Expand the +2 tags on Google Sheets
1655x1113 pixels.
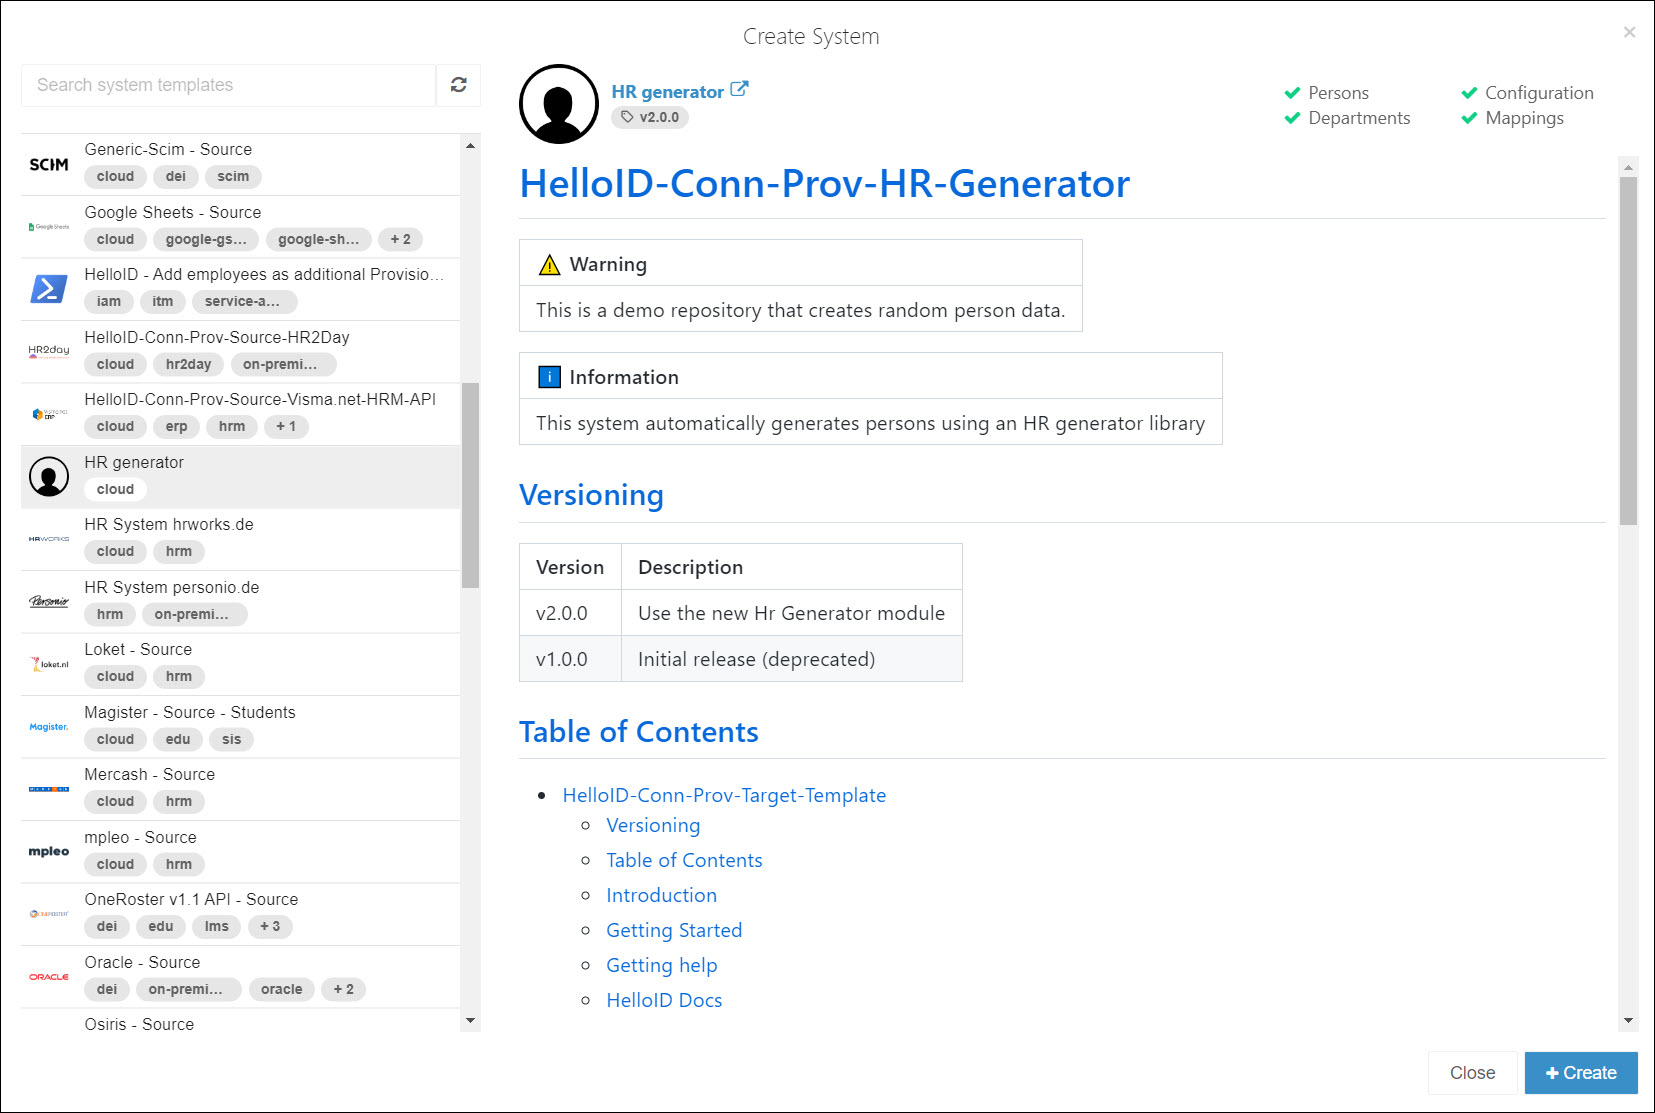[400, 239]
